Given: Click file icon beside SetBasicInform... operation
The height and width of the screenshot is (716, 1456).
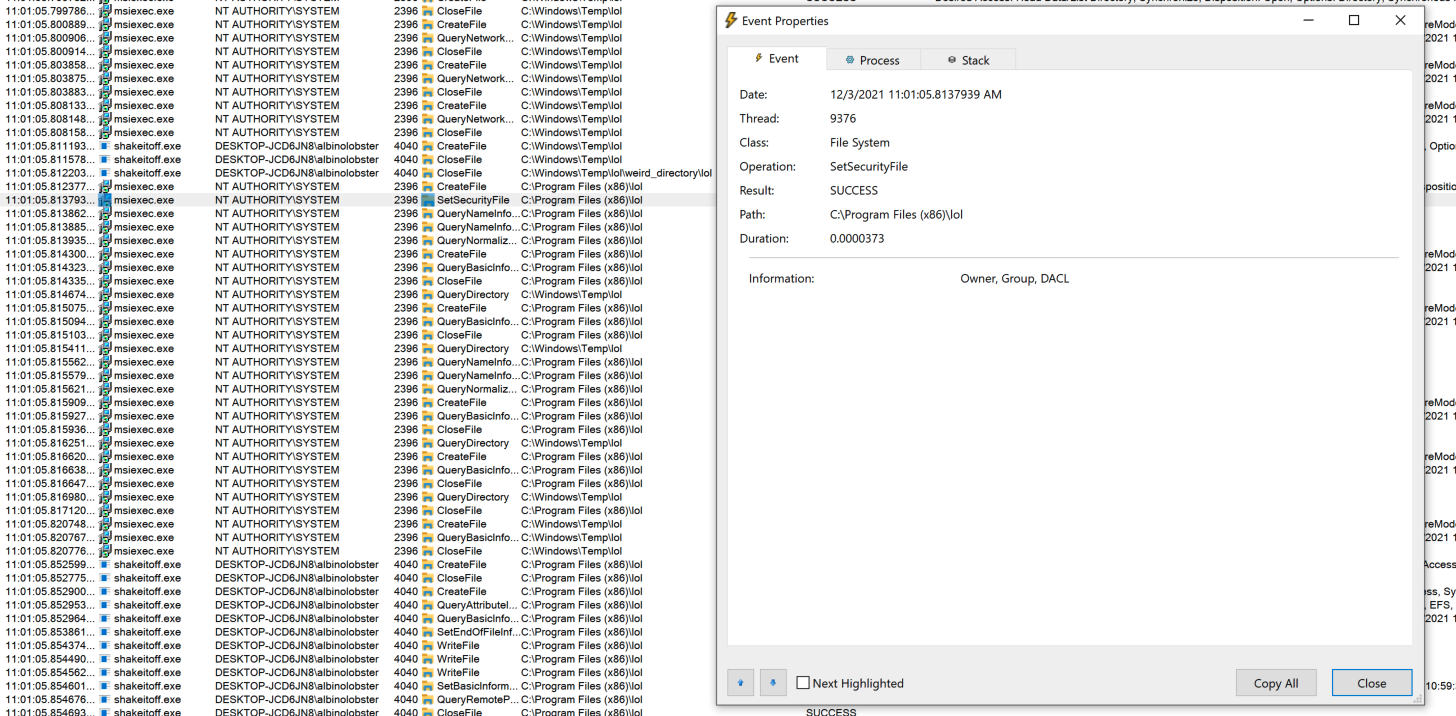Looking at the screenshot, I should point(428,686).
